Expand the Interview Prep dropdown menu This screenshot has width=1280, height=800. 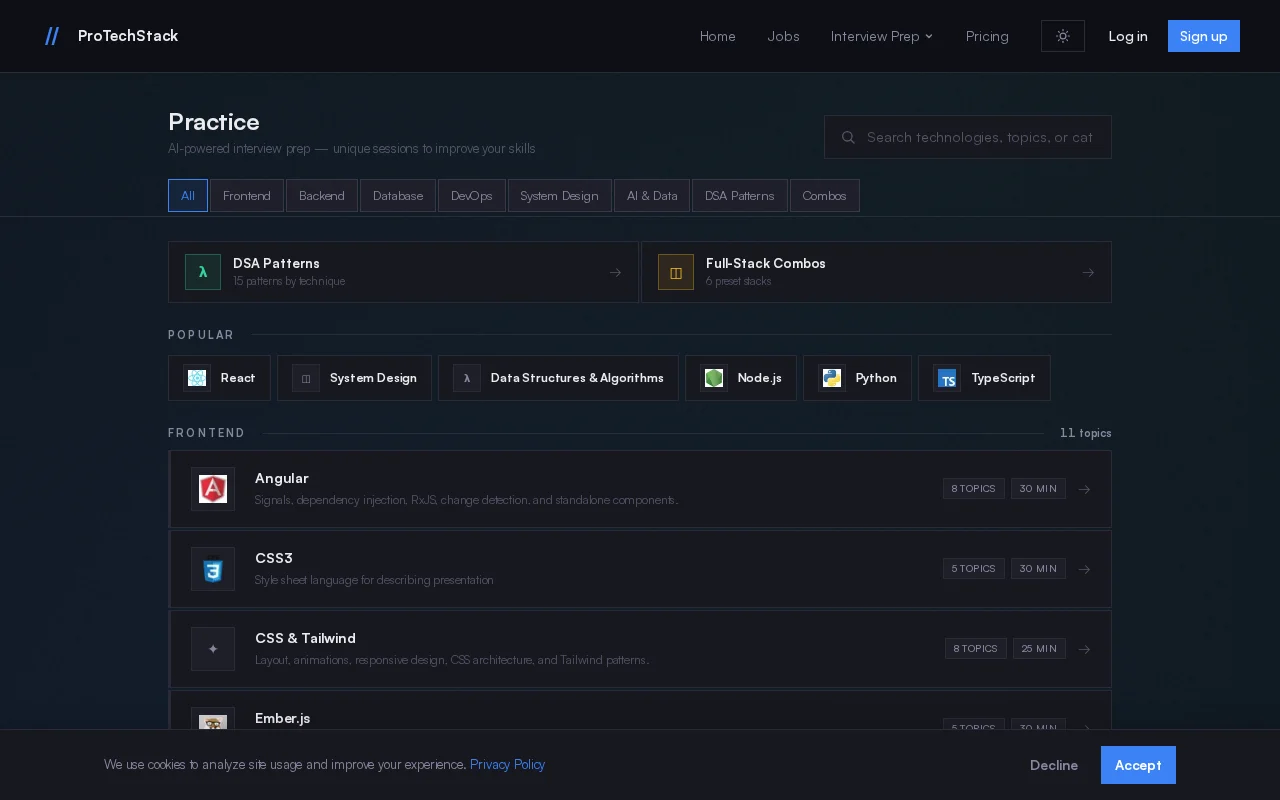point(882,36)
